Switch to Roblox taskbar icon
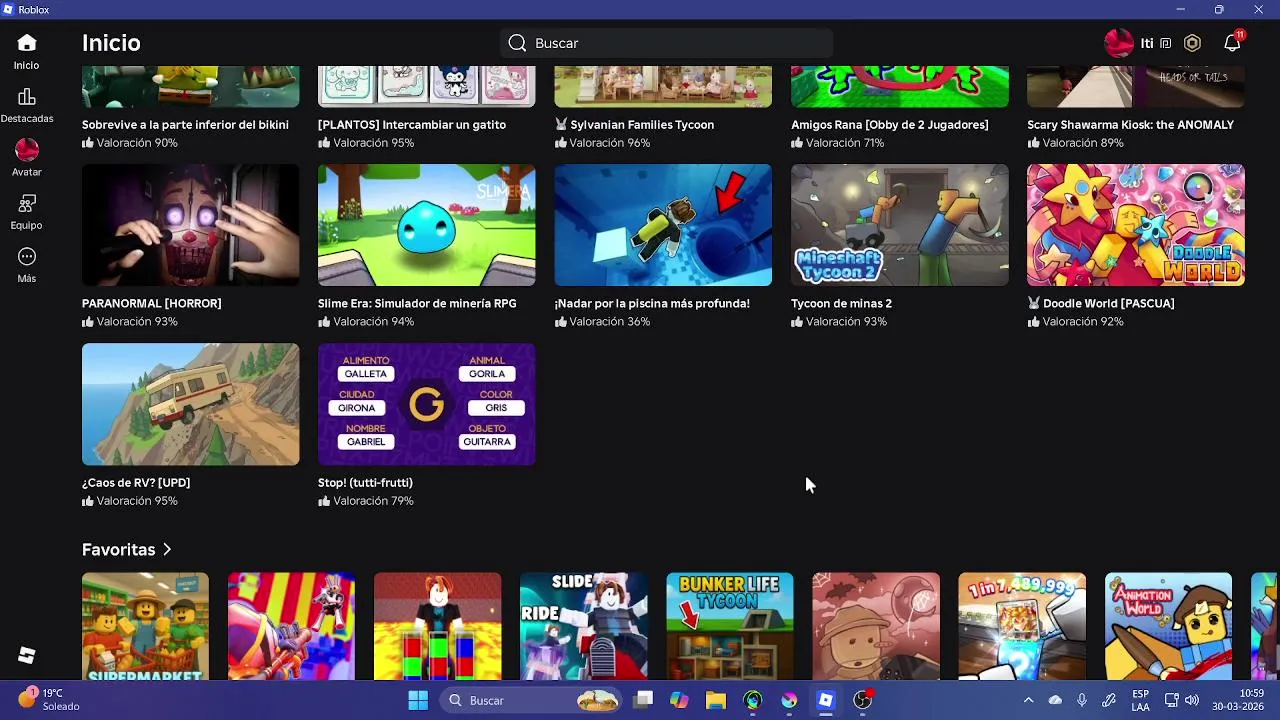Screen dimensions: 1280x720 pos(826,700)
